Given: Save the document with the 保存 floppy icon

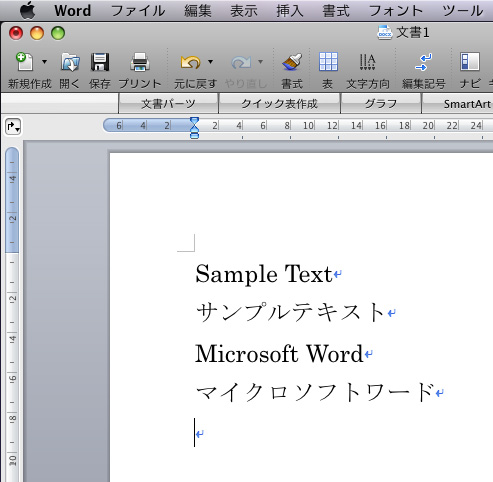Looking at the screenshot, I should click(100, 62).
